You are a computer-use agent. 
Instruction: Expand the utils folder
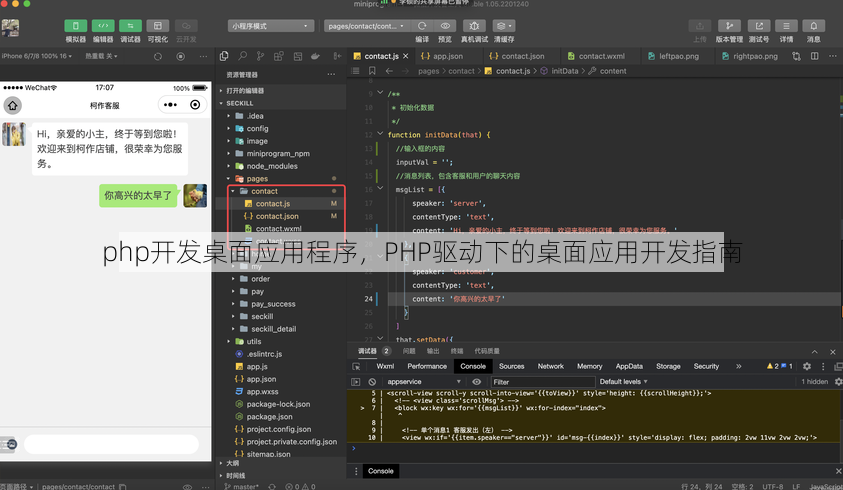tap(254, 342)
